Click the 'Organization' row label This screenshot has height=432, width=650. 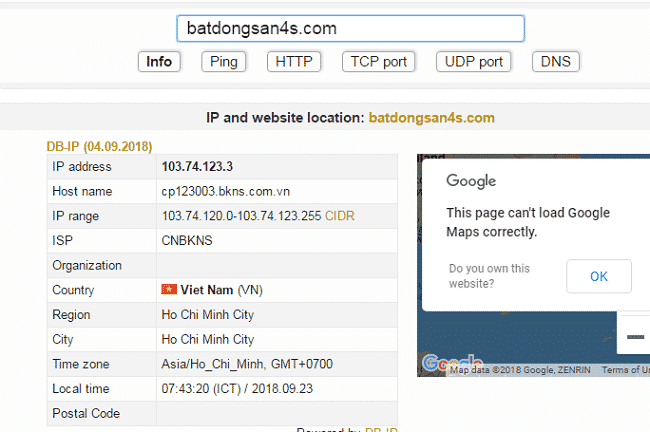pos(87,265)
